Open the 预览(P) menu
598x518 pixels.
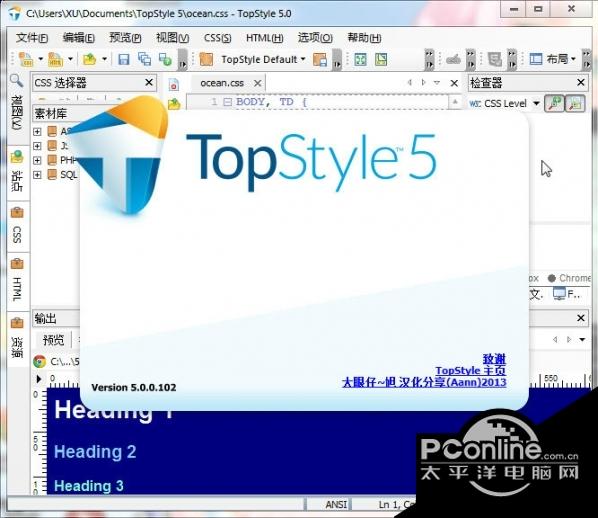coord(125,38)
